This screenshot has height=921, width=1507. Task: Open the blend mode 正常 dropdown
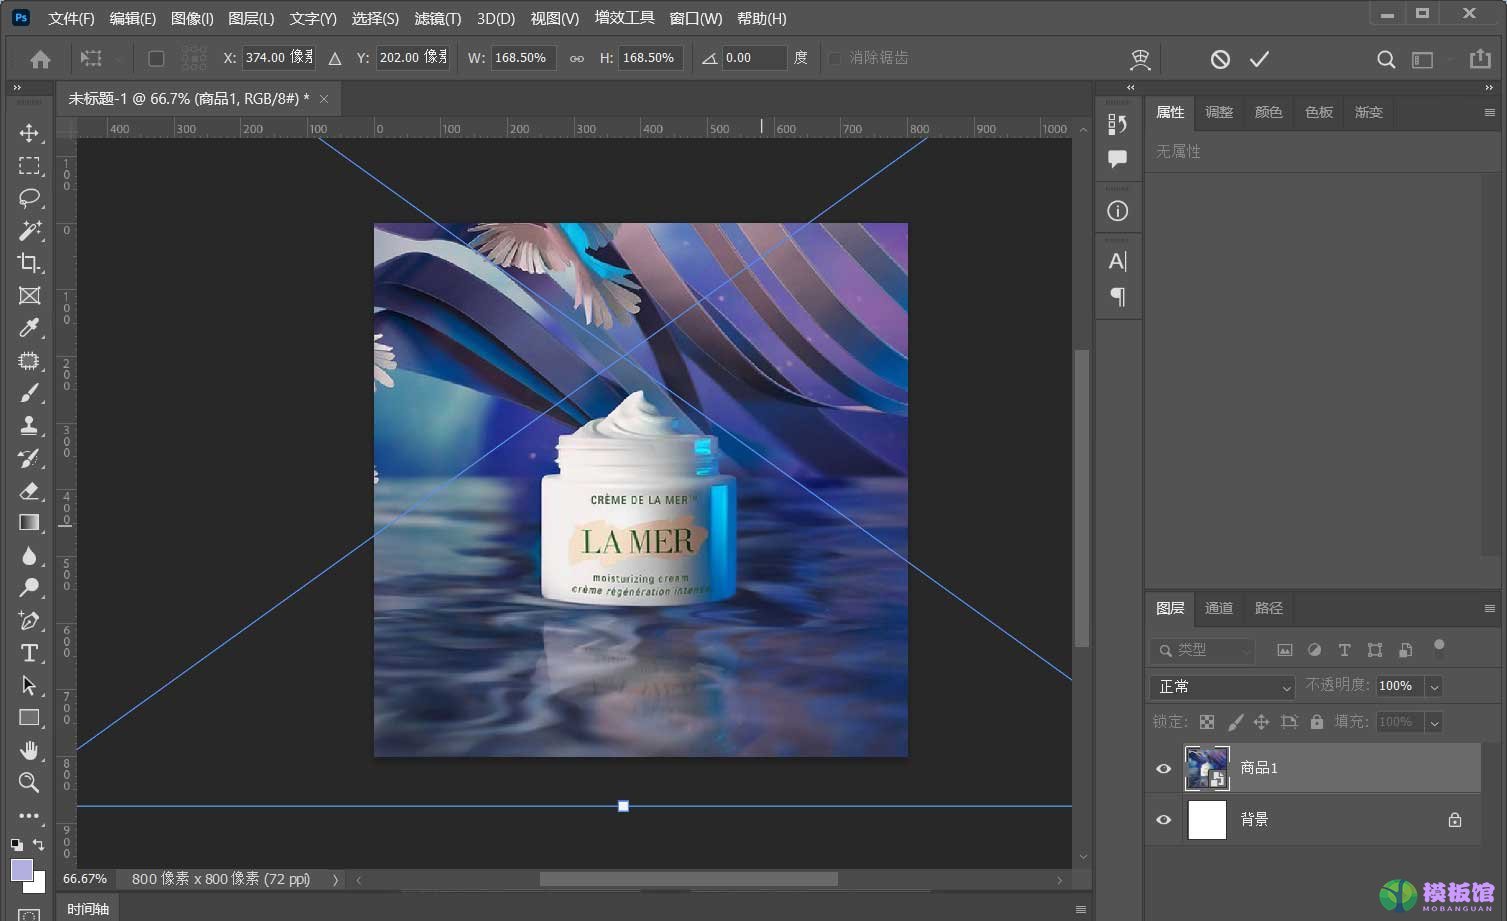click(1222, 687)
